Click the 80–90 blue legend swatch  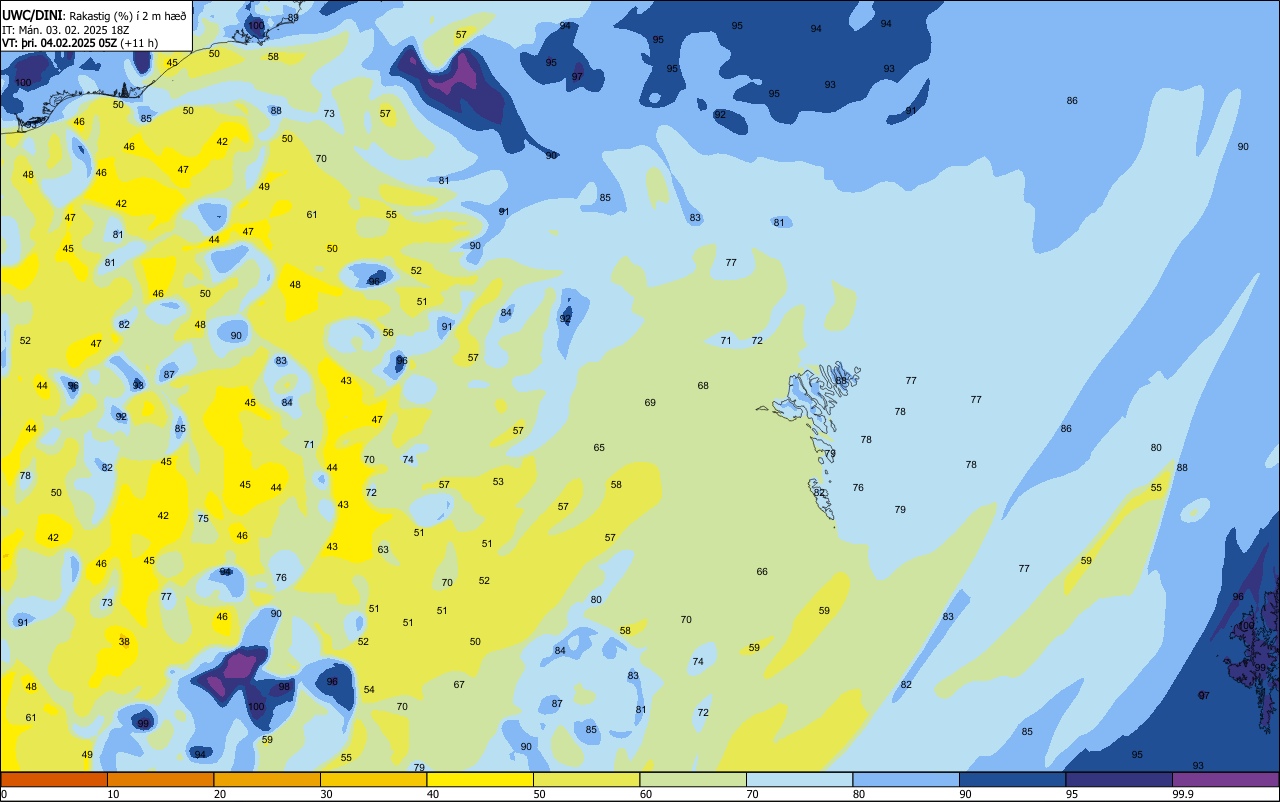(x=906, y=779)
